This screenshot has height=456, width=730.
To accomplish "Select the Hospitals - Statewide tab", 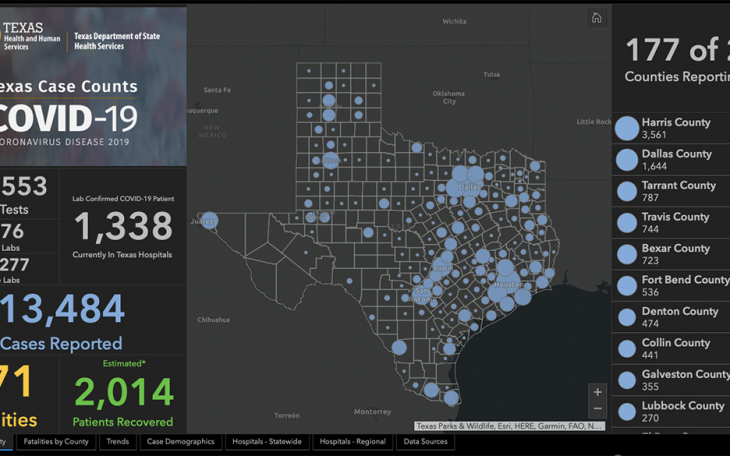I will [x=267, y=441].
